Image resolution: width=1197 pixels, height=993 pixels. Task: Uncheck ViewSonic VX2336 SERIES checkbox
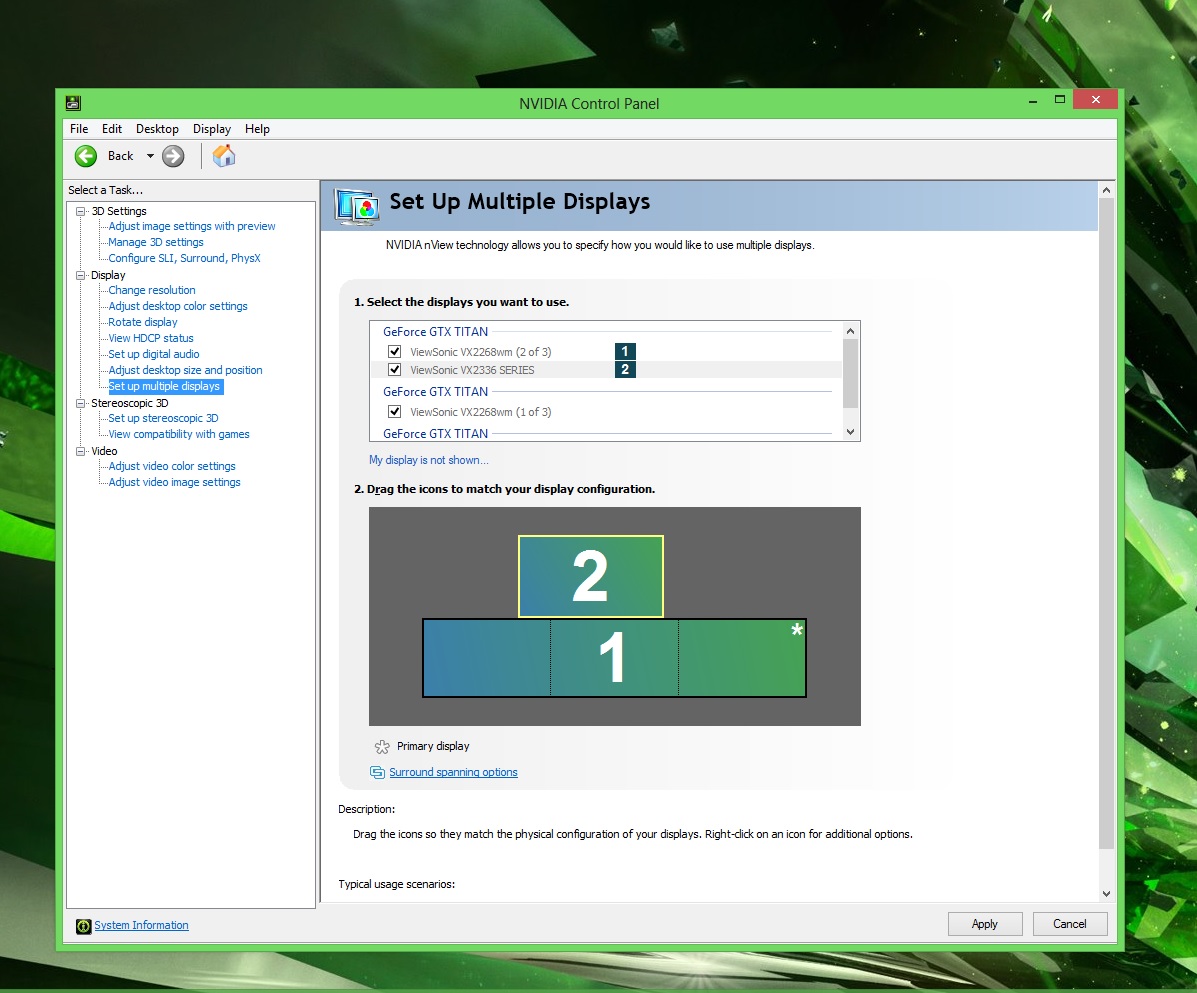(394, 370)
